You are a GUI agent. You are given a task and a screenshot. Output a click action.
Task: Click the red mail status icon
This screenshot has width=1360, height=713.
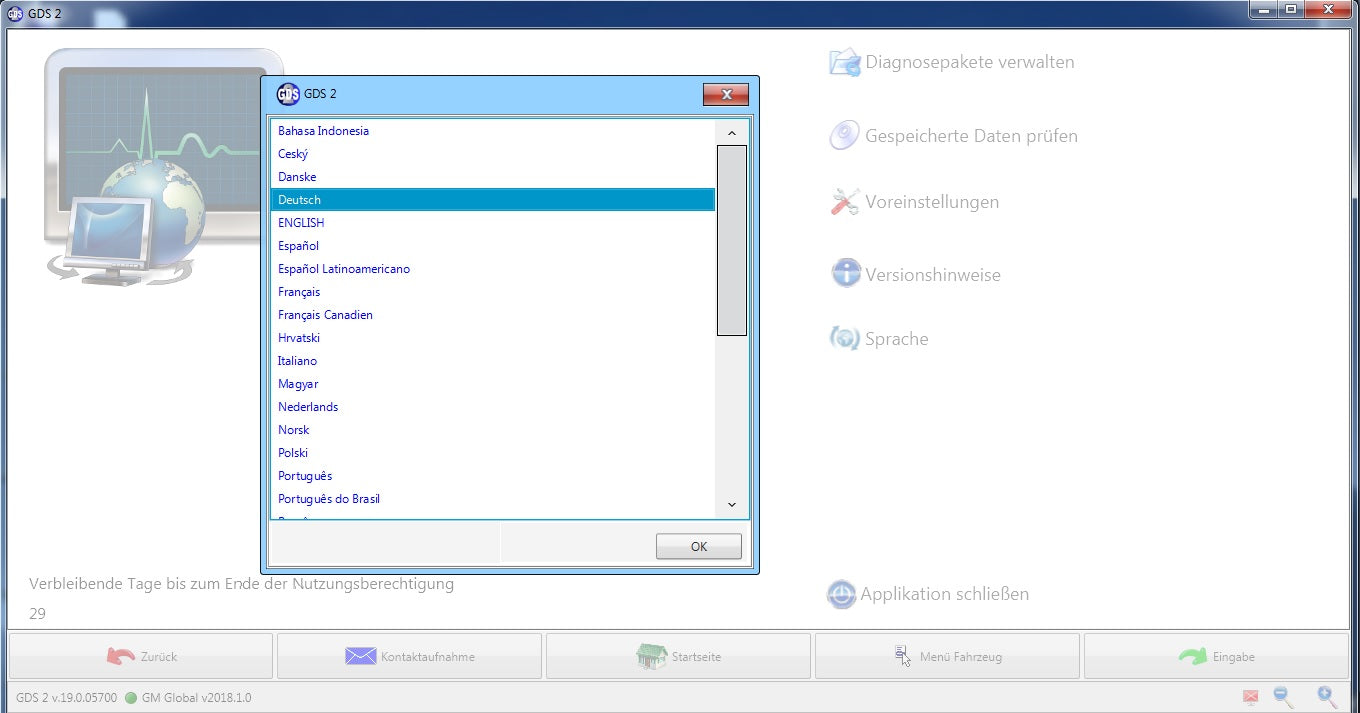point(1250,697)
